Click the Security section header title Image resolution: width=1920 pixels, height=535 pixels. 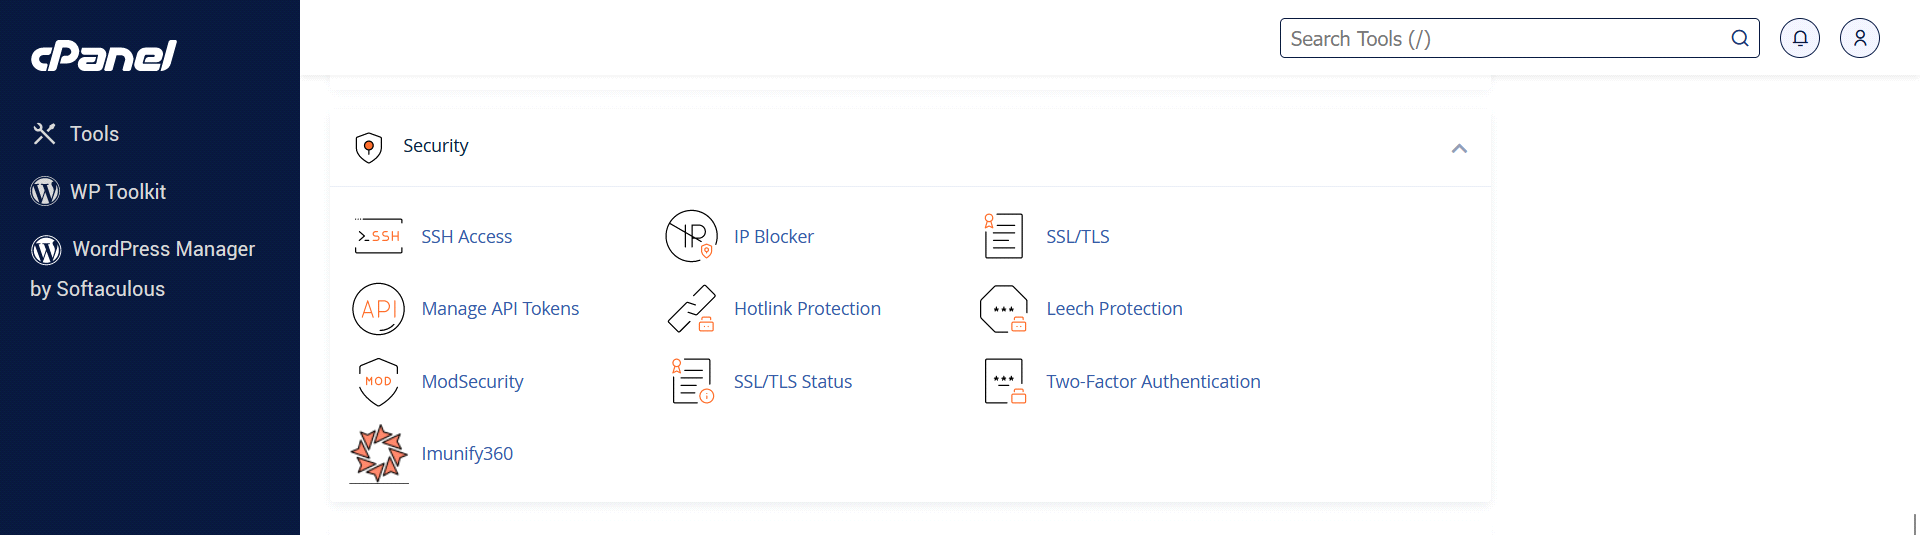click(435, 146)
